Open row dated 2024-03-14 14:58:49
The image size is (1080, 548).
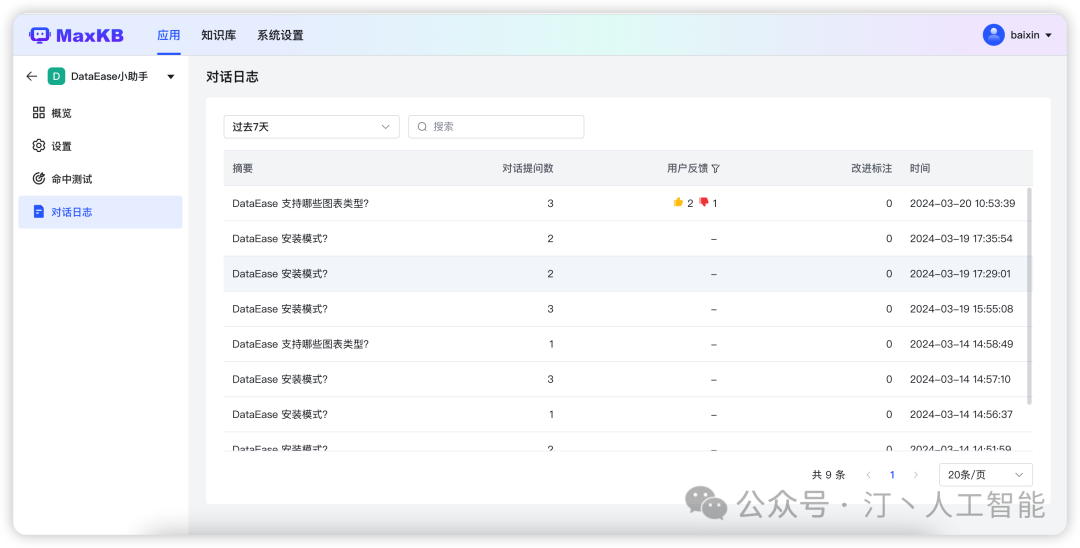pos(627,344)
